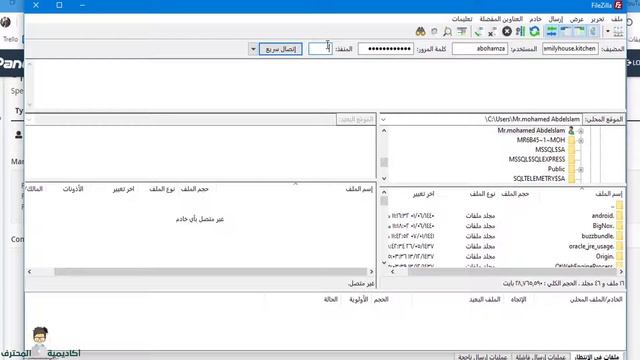Click the local tree vertical scrollbar thumb
This screenshot has width=640, height=360.
point(384,162)
